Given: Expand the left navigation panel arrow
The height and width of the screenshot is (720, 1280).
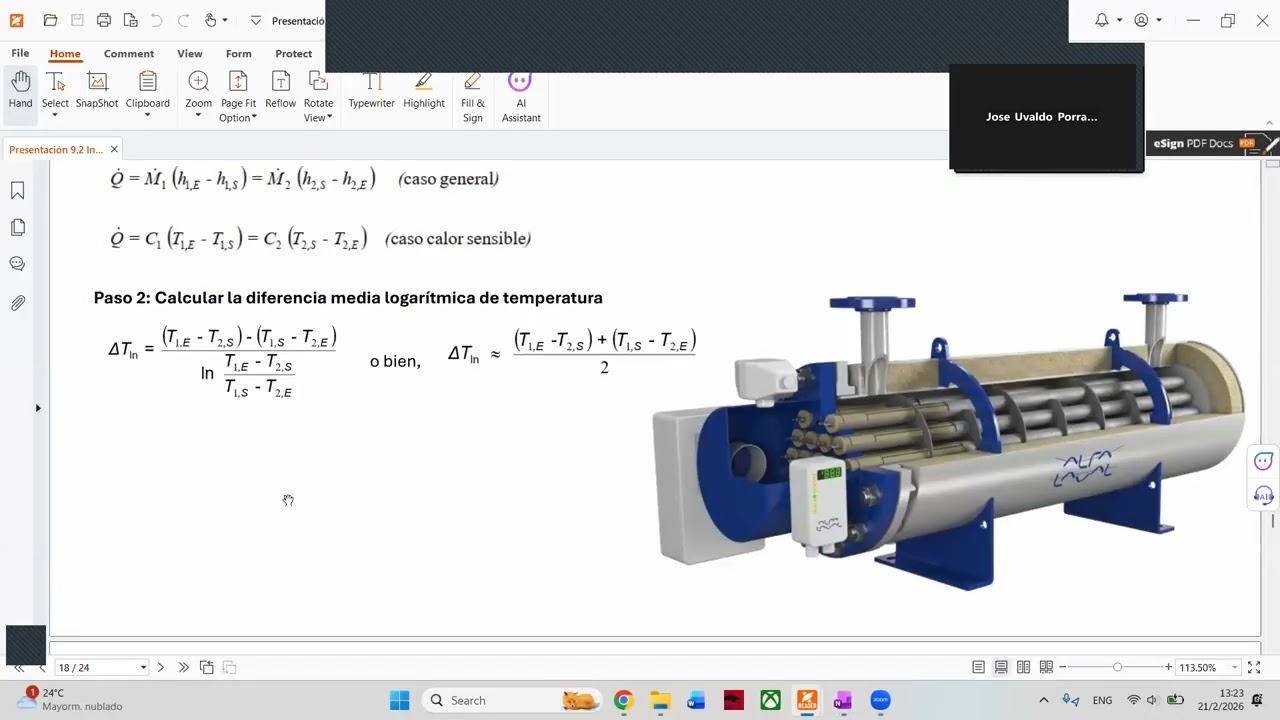Looking at the screenshot, I should click(x=38, y=408).
